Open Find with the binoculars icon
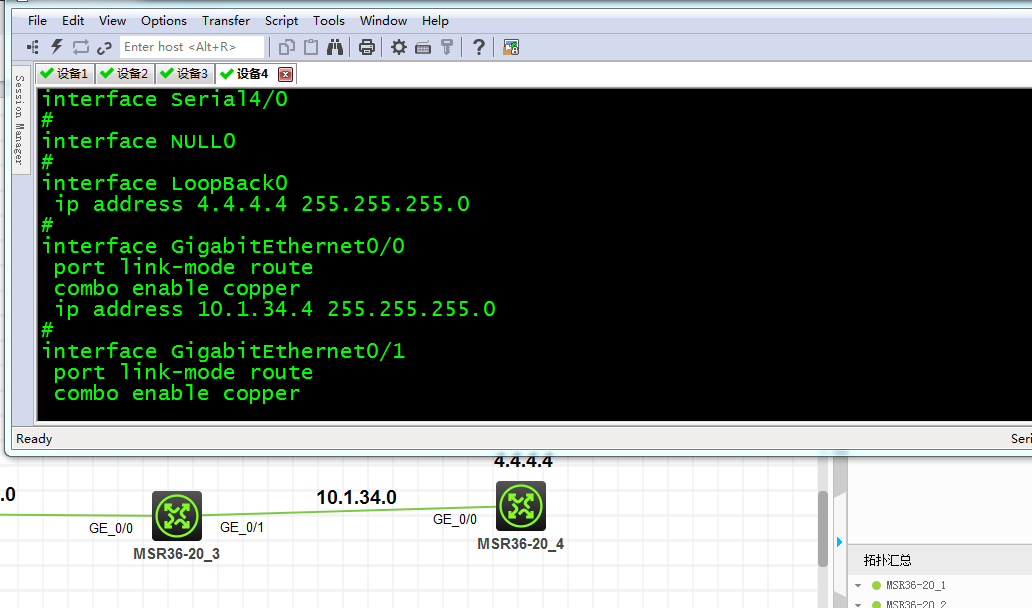Image resolution: width=1032 pixels, height=608 pixels. click(335, 47)
